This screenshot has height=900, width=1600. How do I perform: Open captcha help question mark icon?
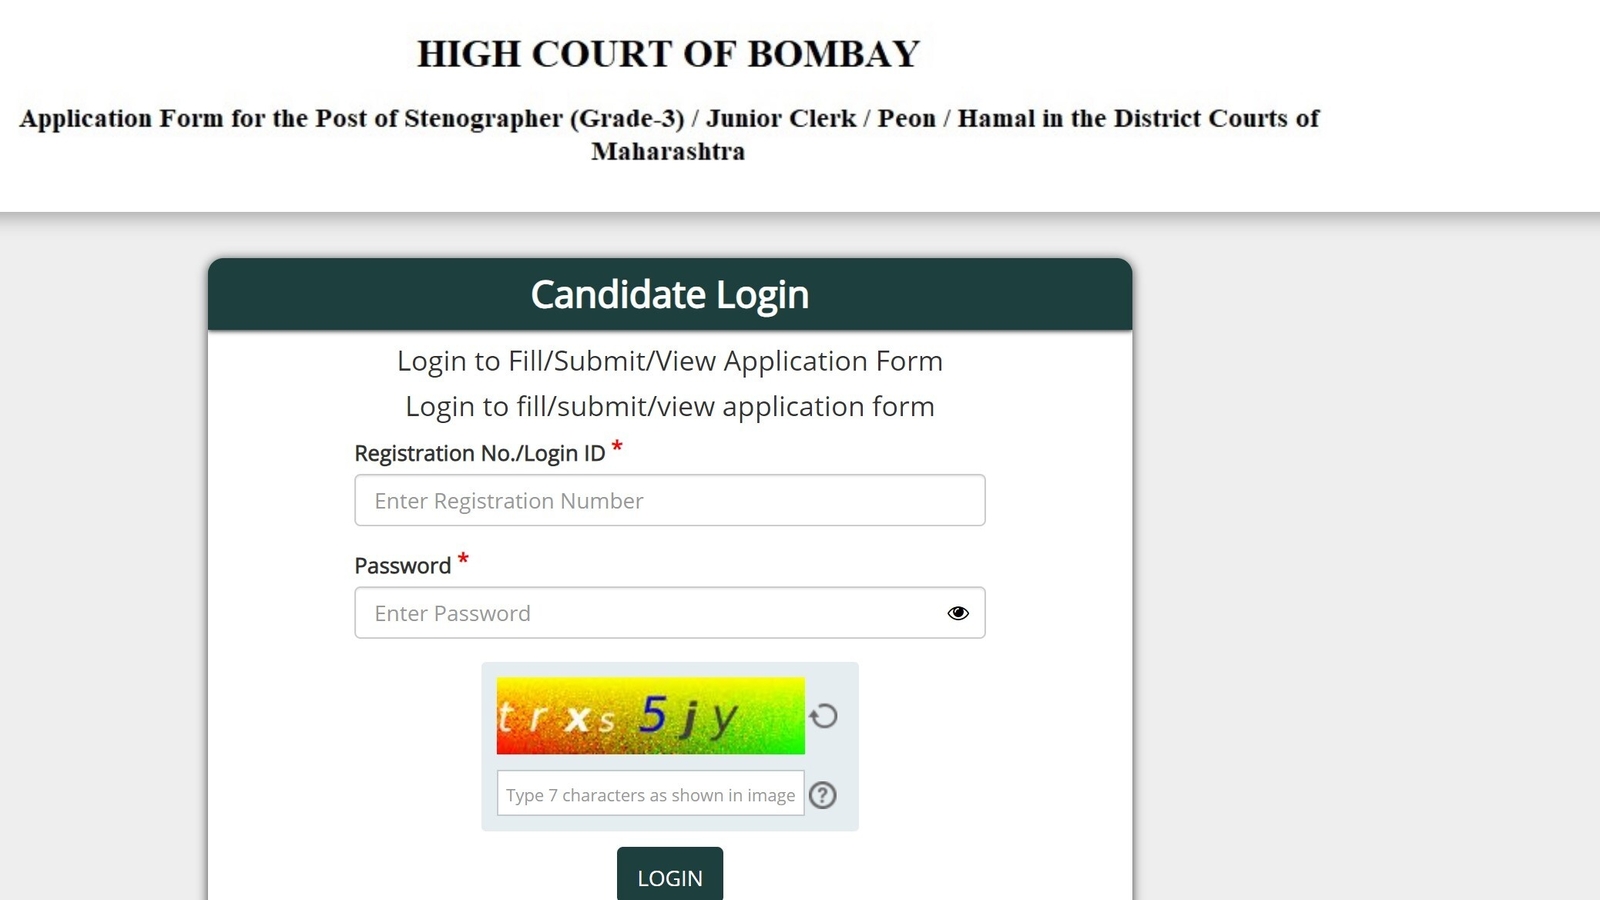pos(823,795)
